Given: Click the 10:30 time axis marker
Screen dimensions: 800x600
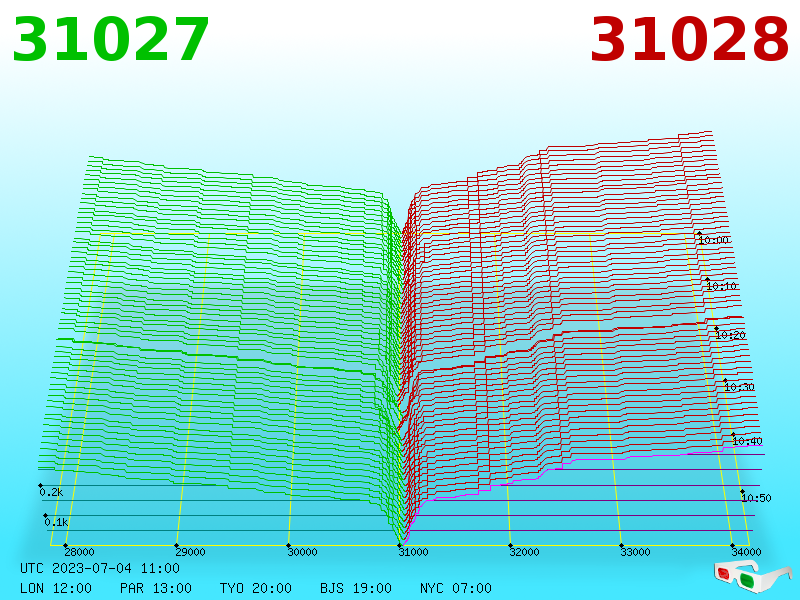Looking at the screenshot, I should [739, 387].
